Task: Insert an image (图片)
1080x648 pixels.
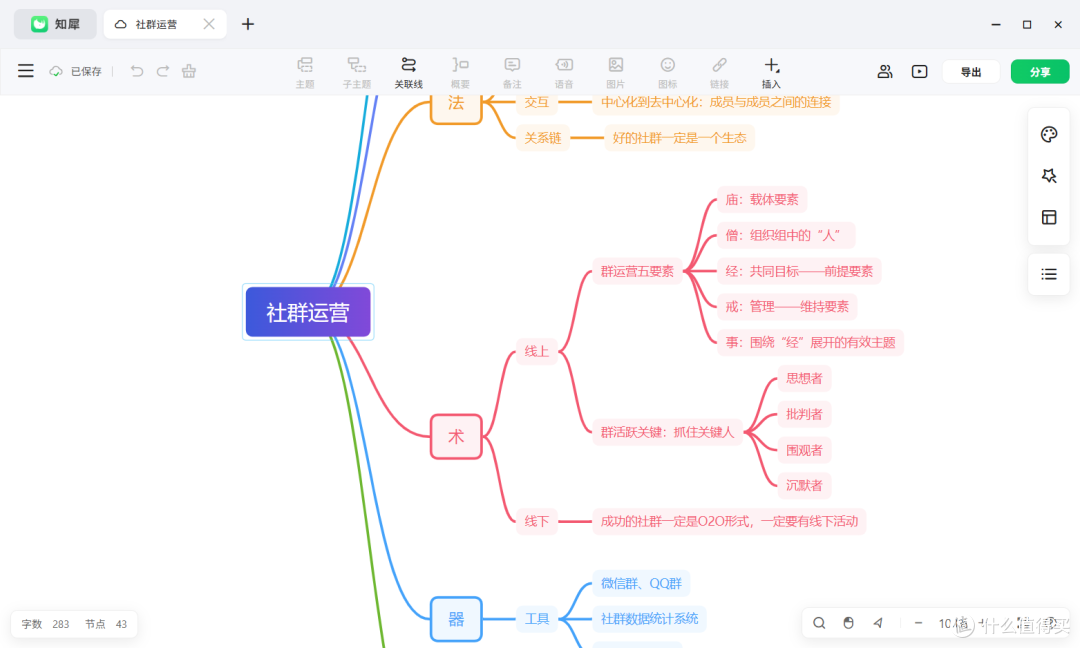Action: pyautogui.click(x=616, y=73)
